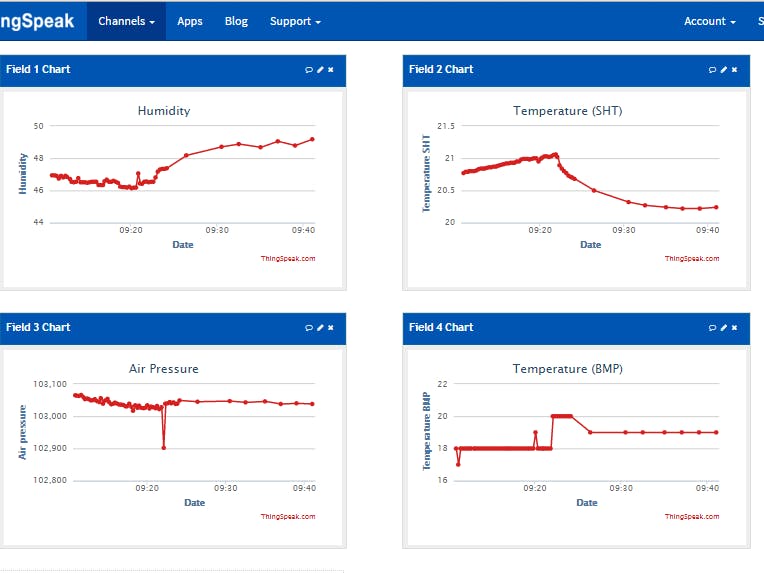This screenshot has width=764, height=573.
Task: Edit Field 2 Chart with pencil icon
Action: point(724,70)
